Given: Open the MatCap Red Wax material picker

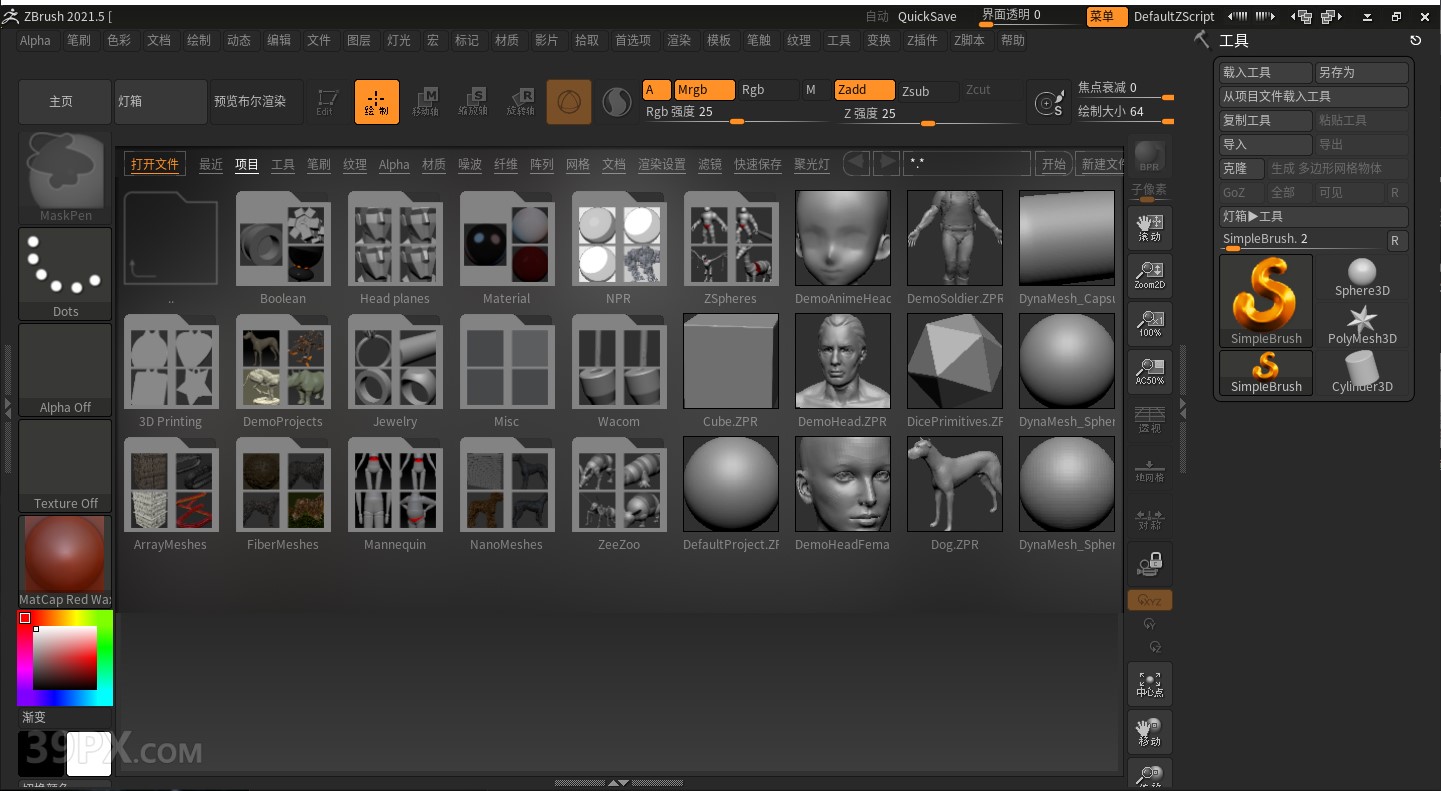Looking at the screenshot, I should coord(66,561).
